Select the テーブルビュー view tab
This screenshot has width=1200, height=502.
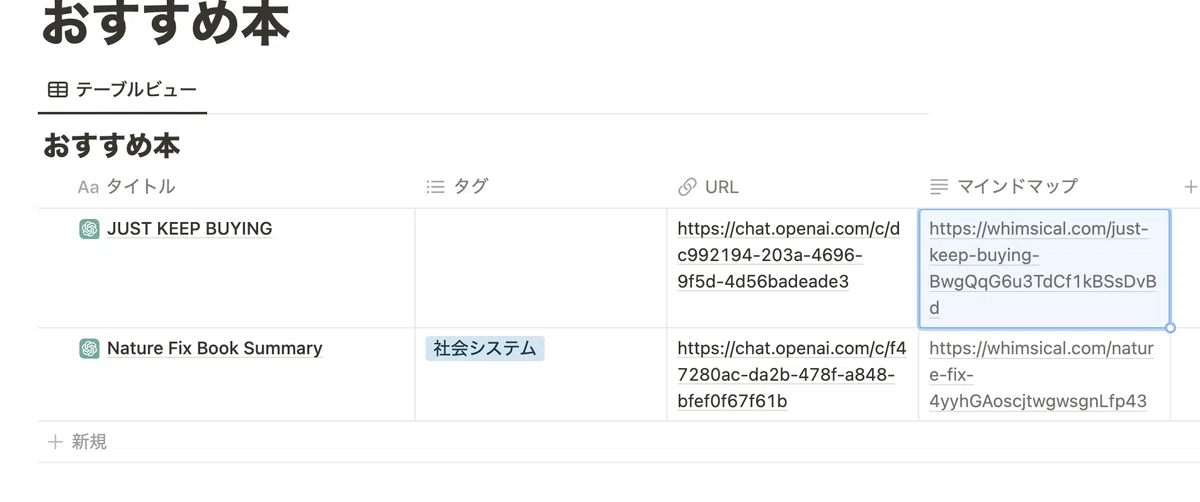(x=122, y=90)
